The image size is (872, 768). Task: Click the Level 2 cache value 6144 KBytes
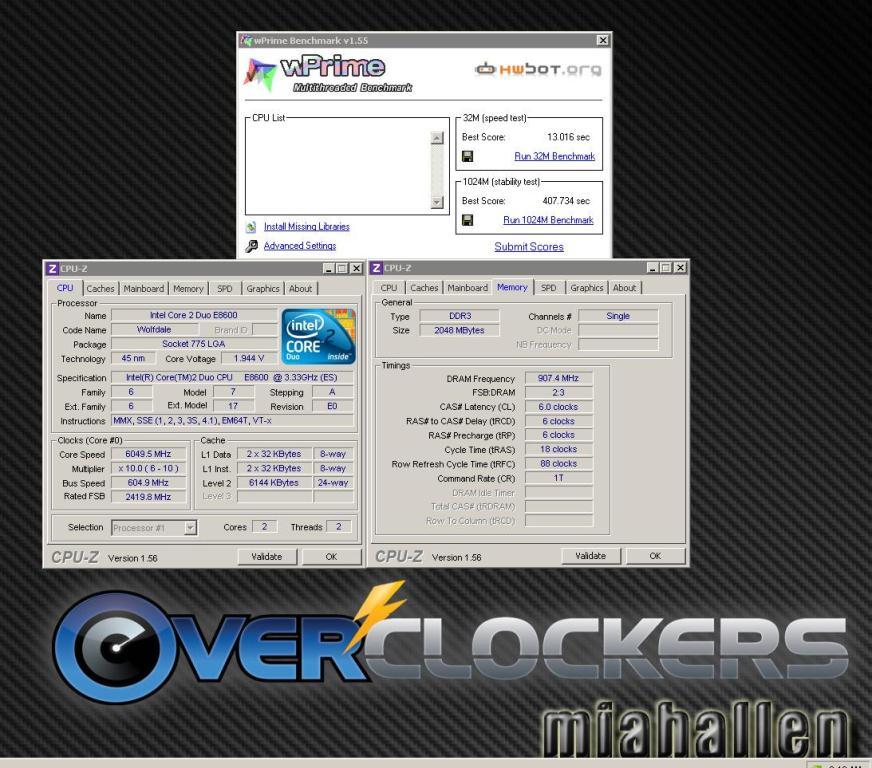point(274,483)
